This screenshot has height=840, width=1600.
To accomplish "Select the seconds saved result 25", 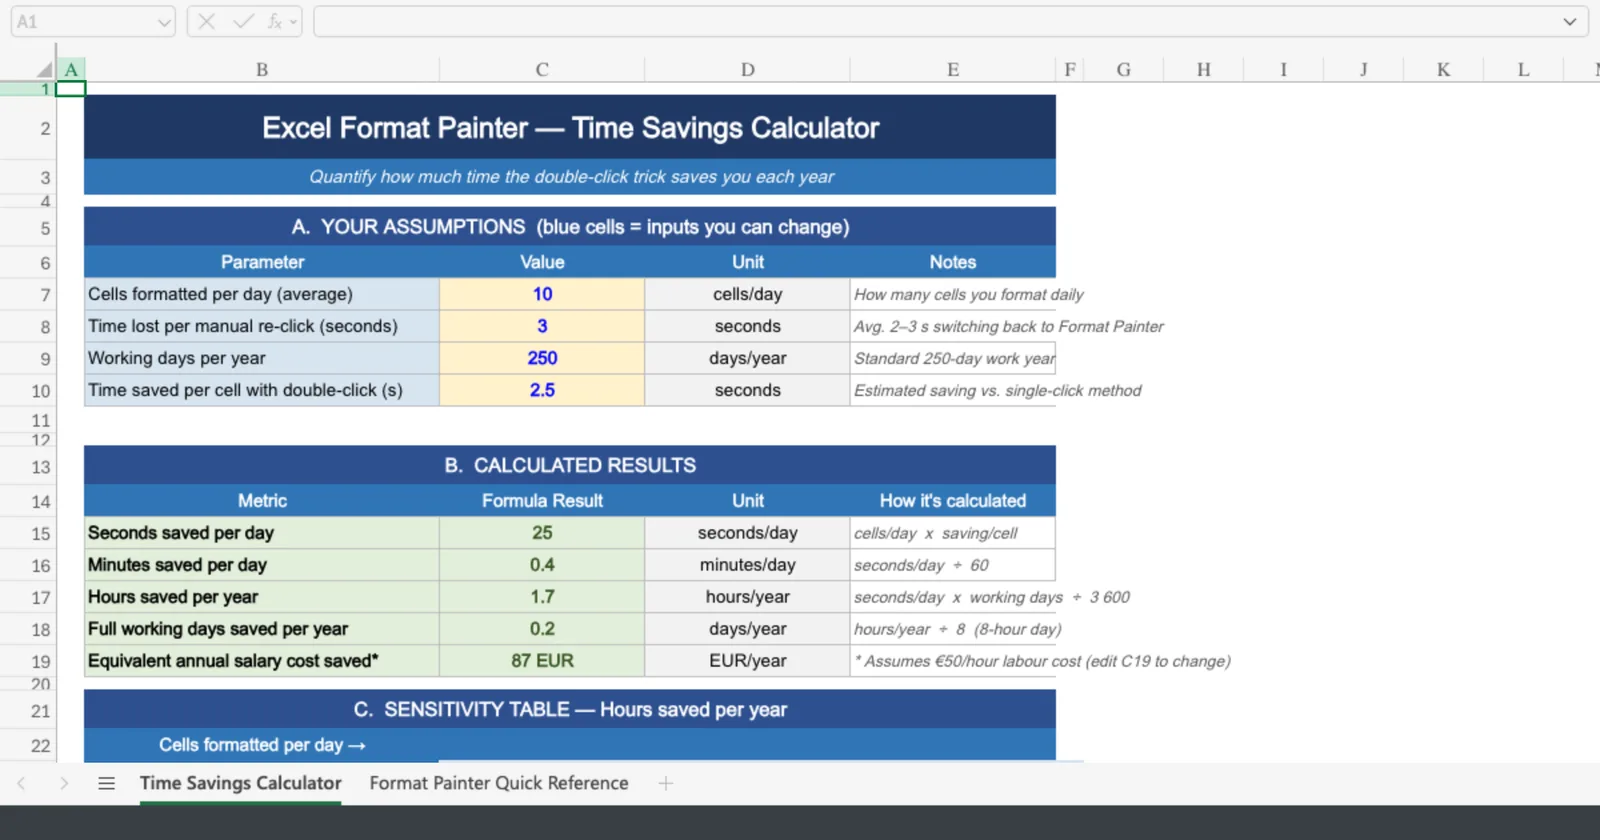I will coord(542,533).
